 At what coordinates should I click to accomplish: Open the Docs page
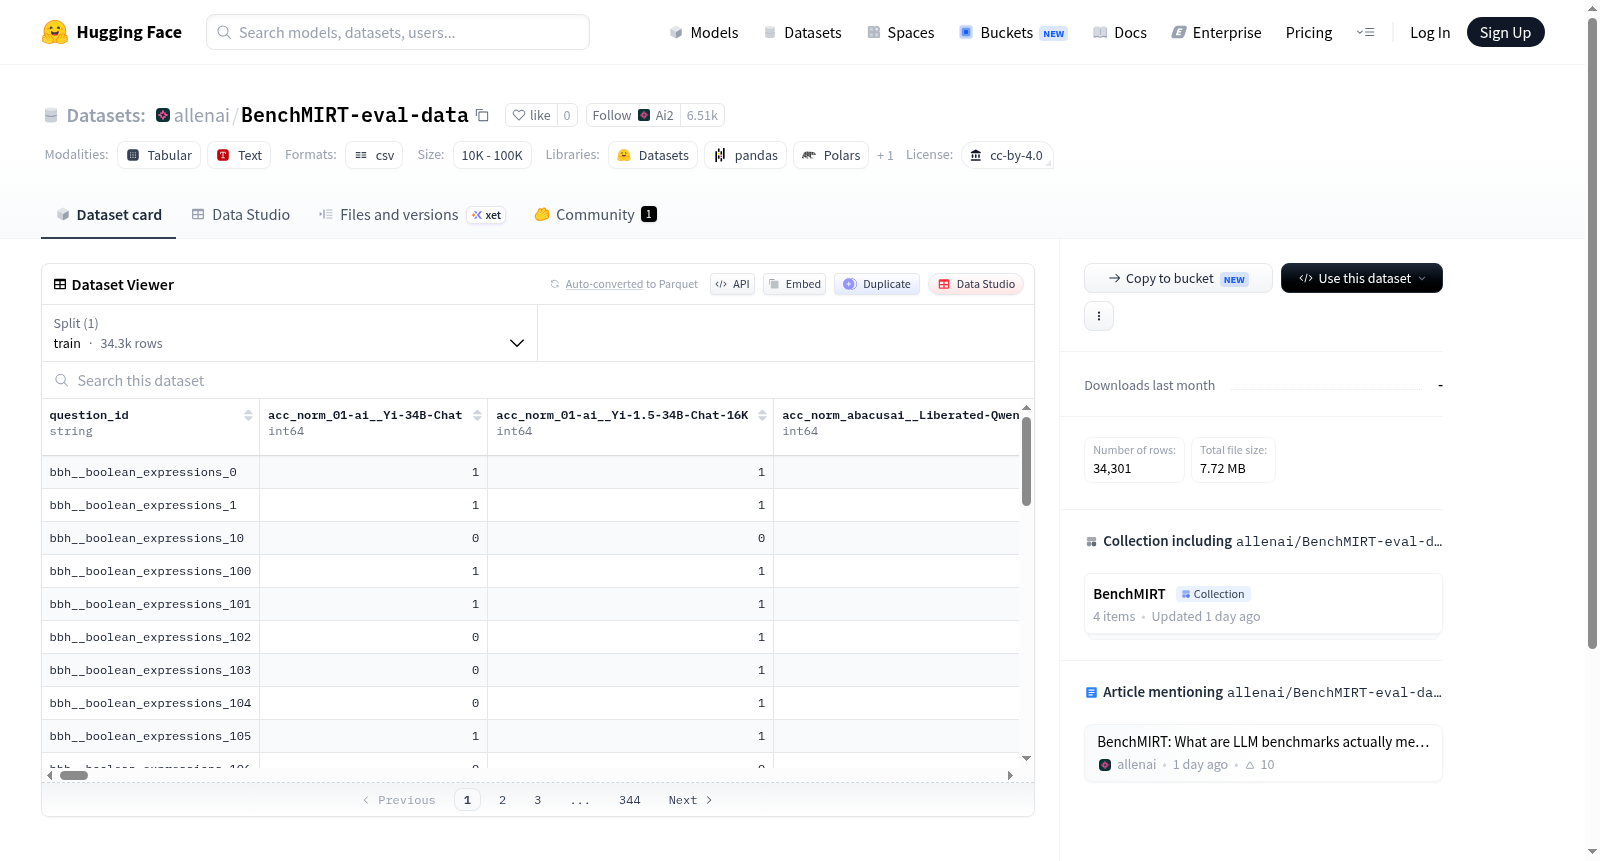point(1120,32)
